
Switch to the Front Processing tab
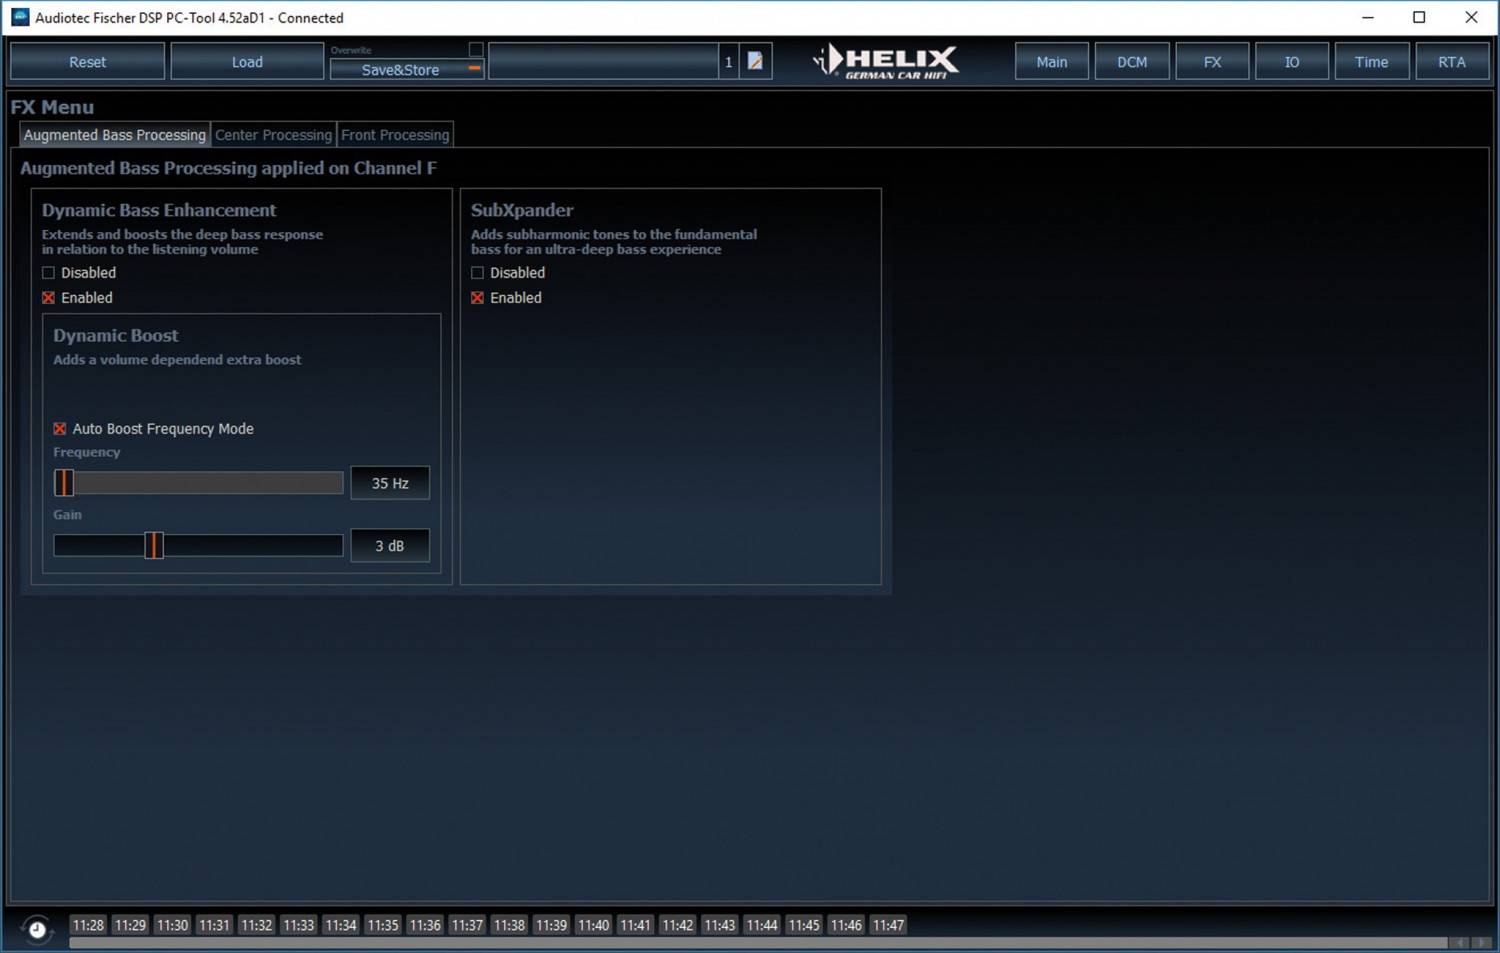click(395, 135)
